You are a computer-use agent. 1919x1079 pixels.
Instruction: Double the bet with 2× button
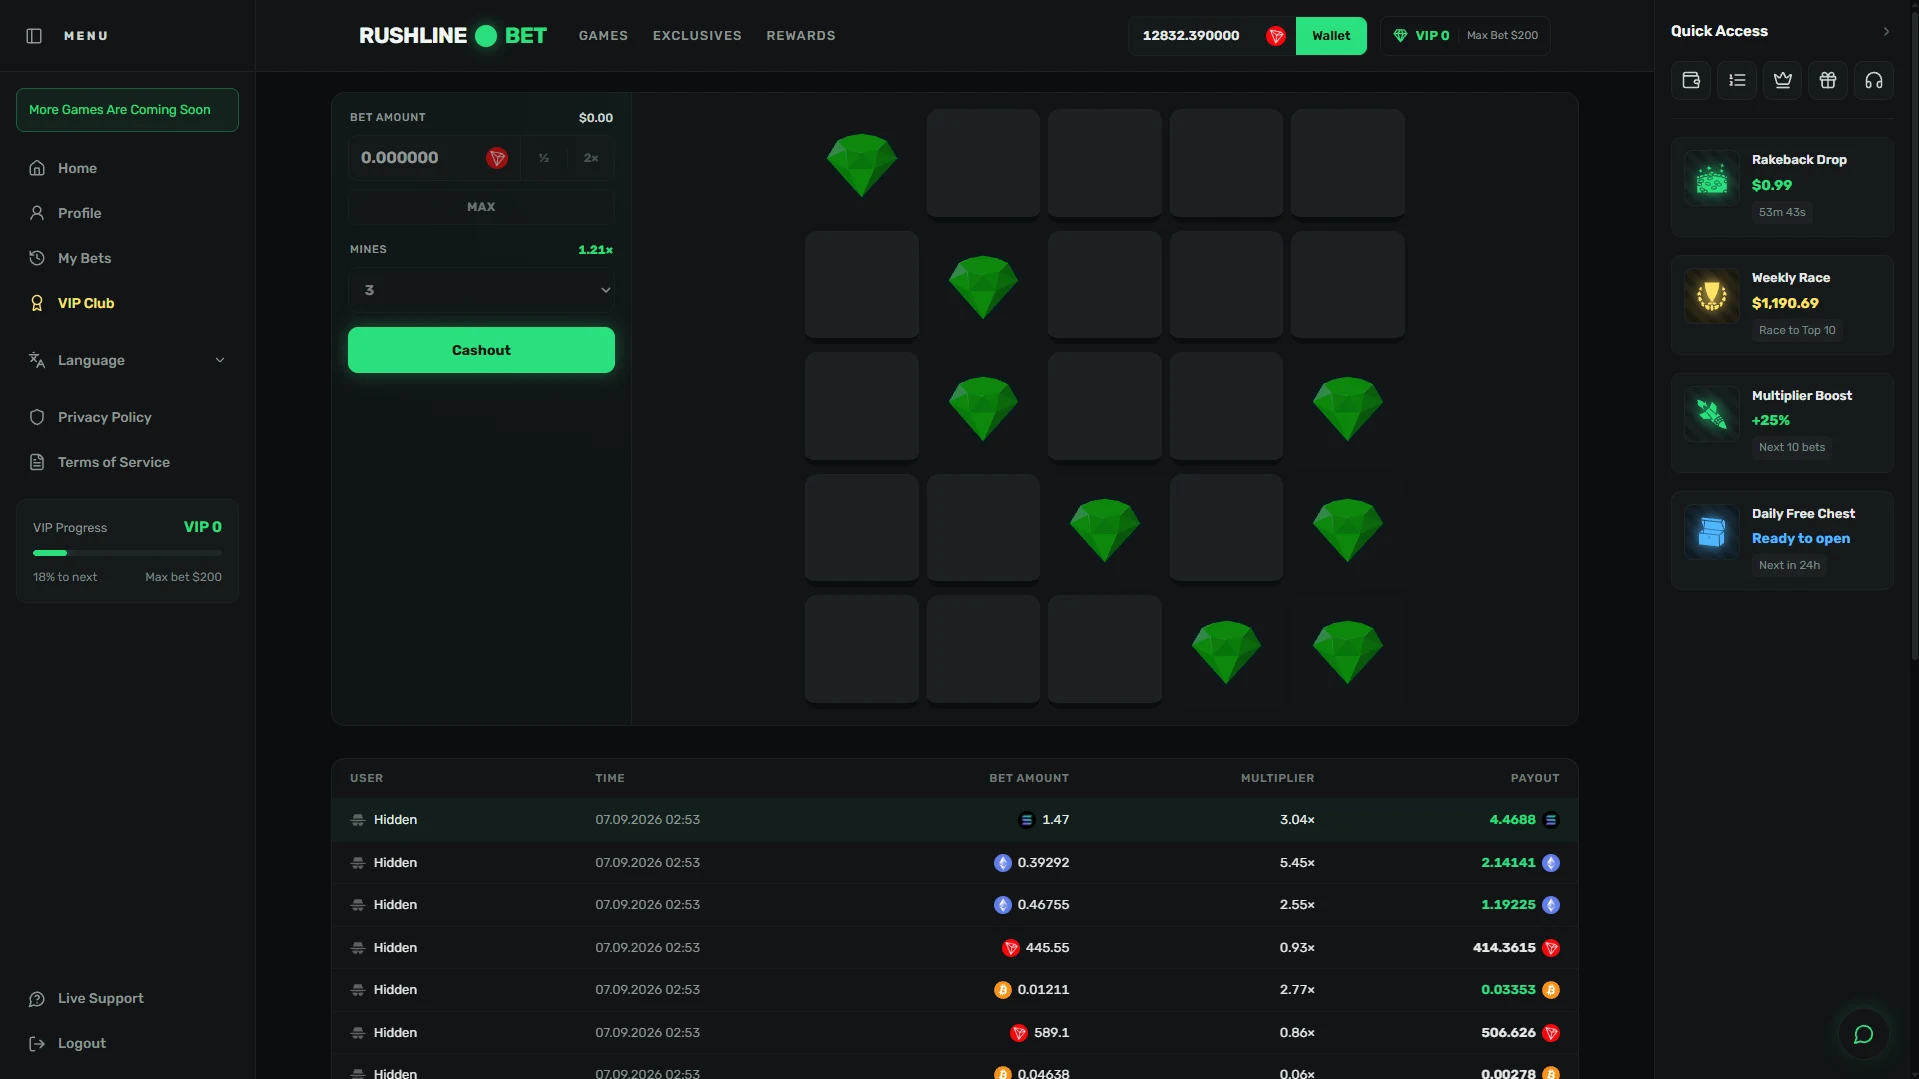coord(591,158)
